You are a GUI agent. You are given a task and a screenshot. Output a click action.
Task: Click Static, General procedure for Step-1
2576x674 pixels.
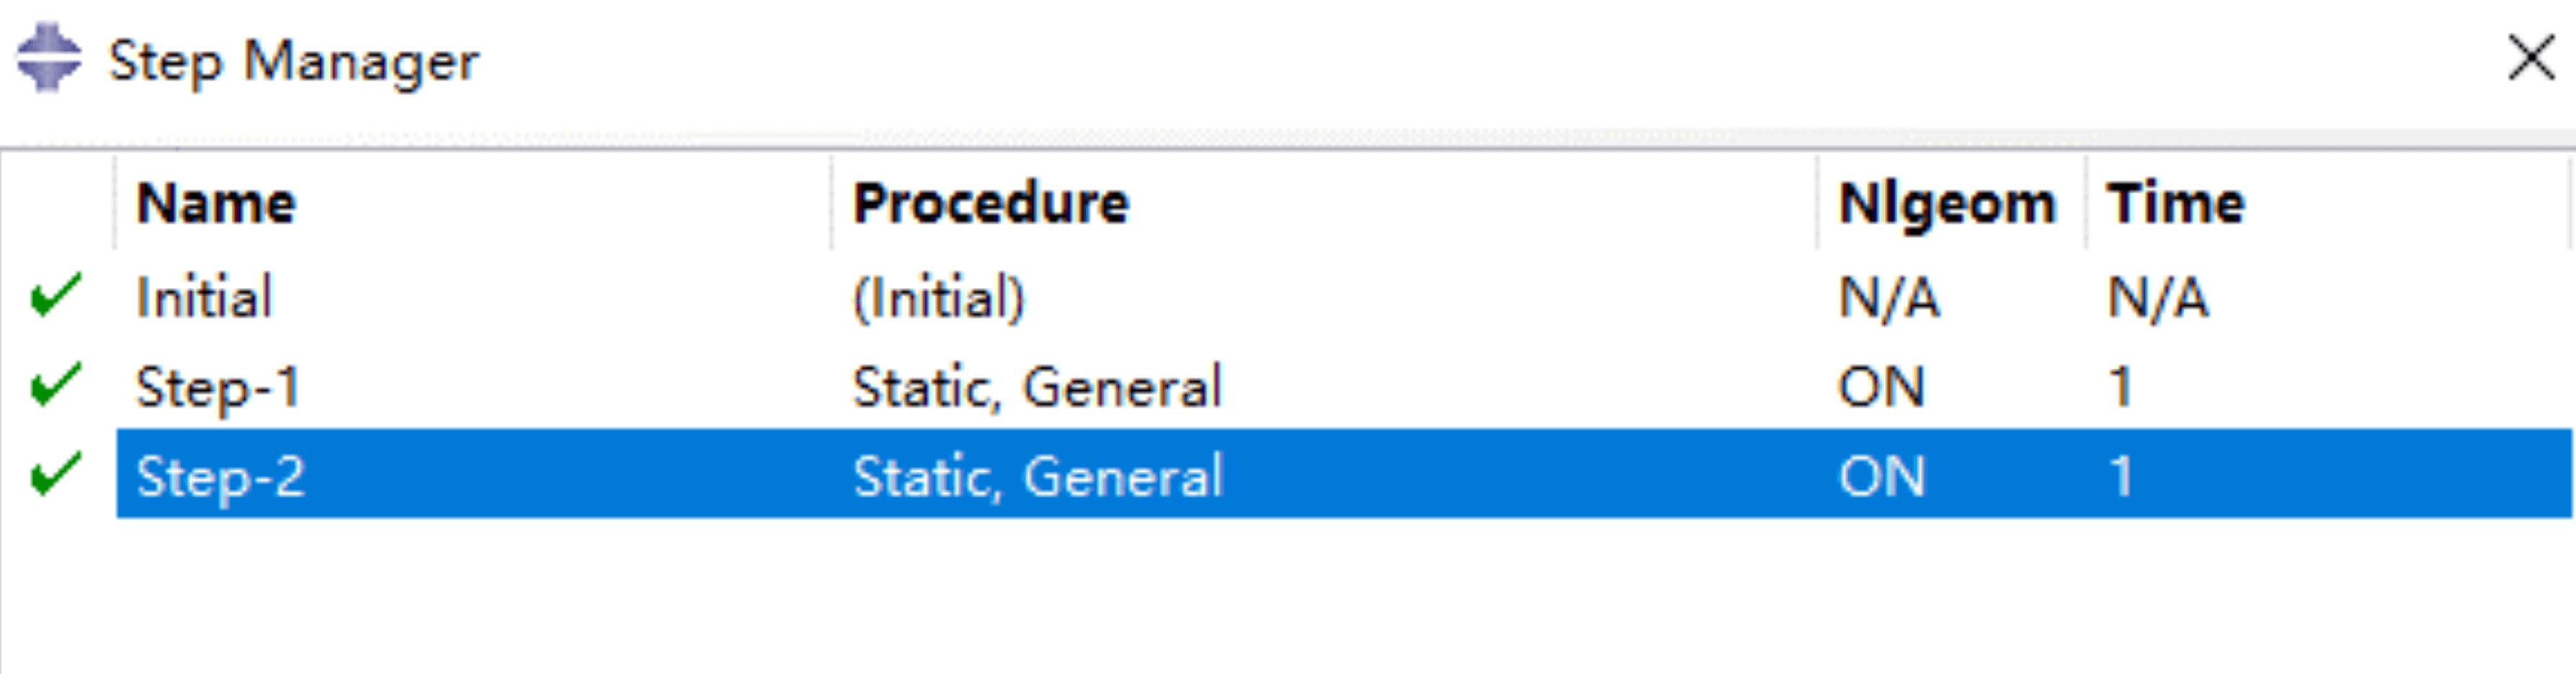point(1037,387)
